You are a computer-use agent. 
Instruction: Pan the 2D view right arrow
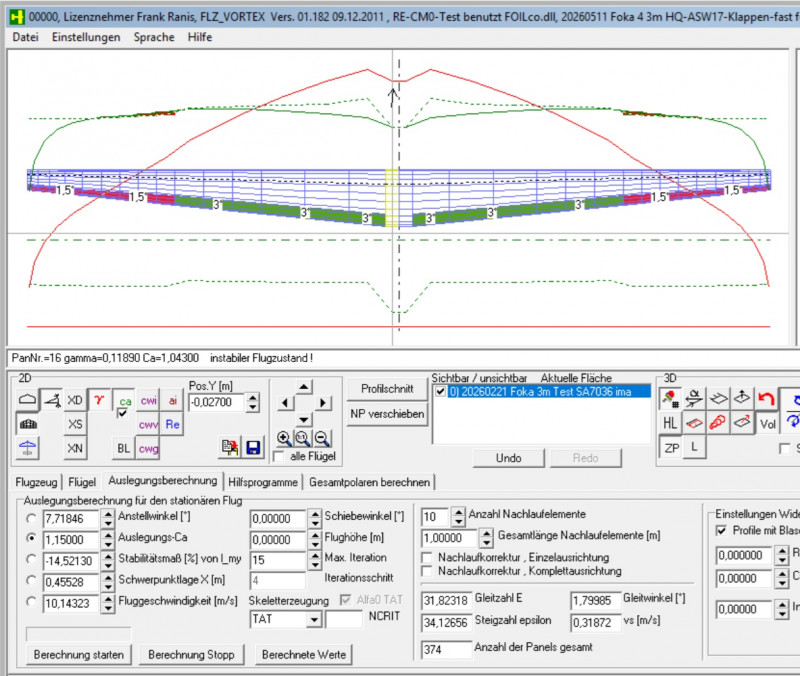(x=322, y=403)
